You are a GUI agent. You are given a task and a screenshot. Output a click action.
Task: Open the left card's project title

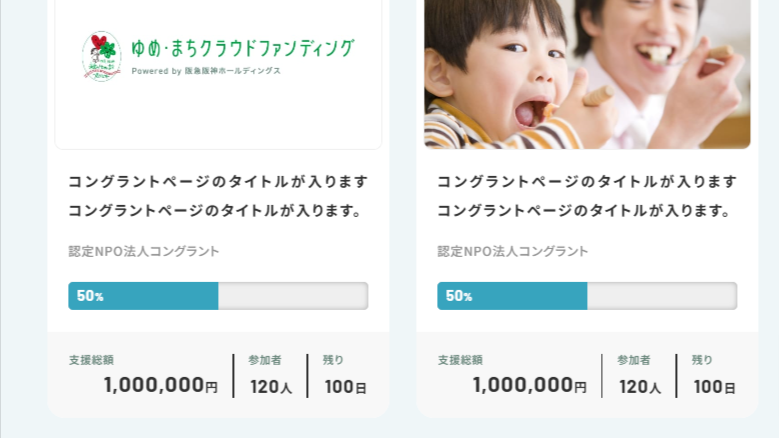coord(218,196)
